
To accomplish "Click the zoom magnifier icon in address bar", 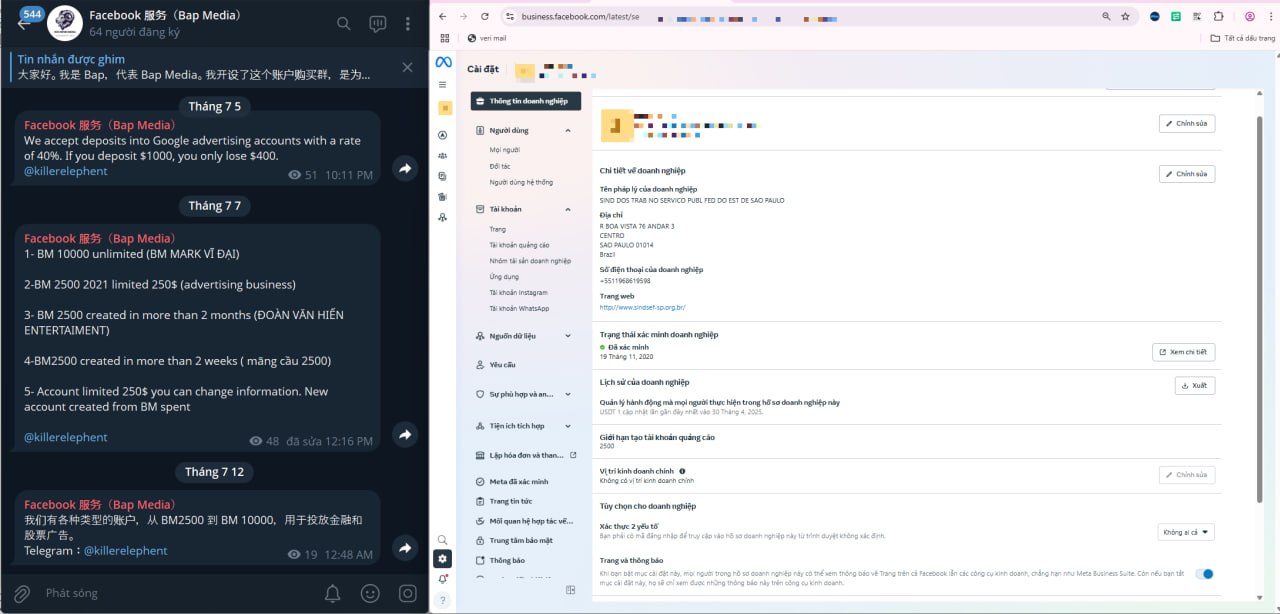I will coord(1106,17).
